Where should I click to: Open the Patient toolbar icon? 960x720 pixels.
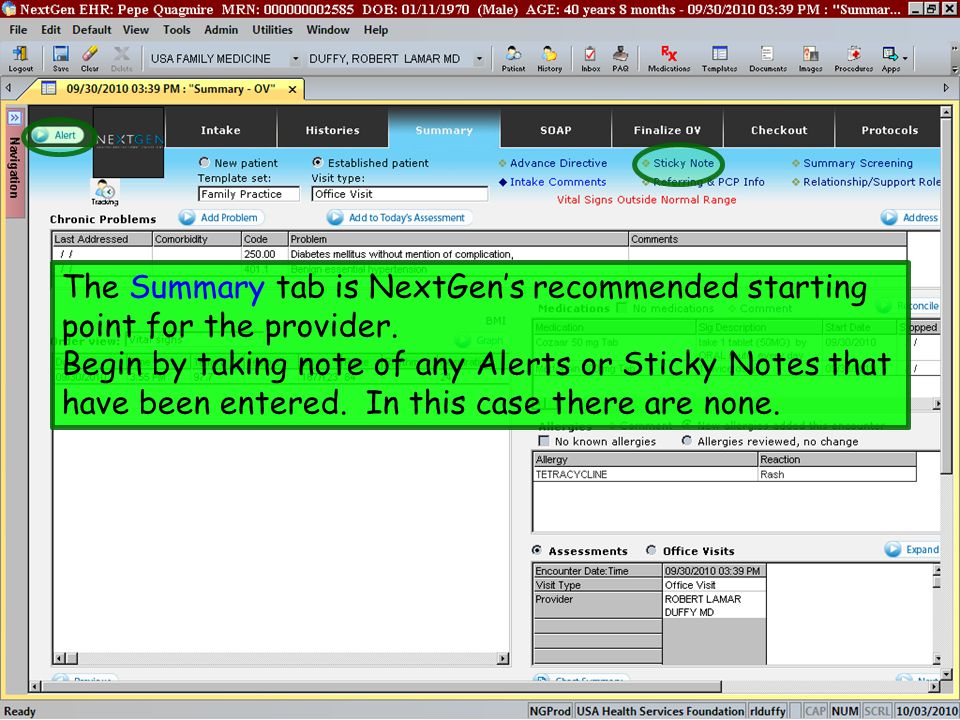[x=513, y=59]
